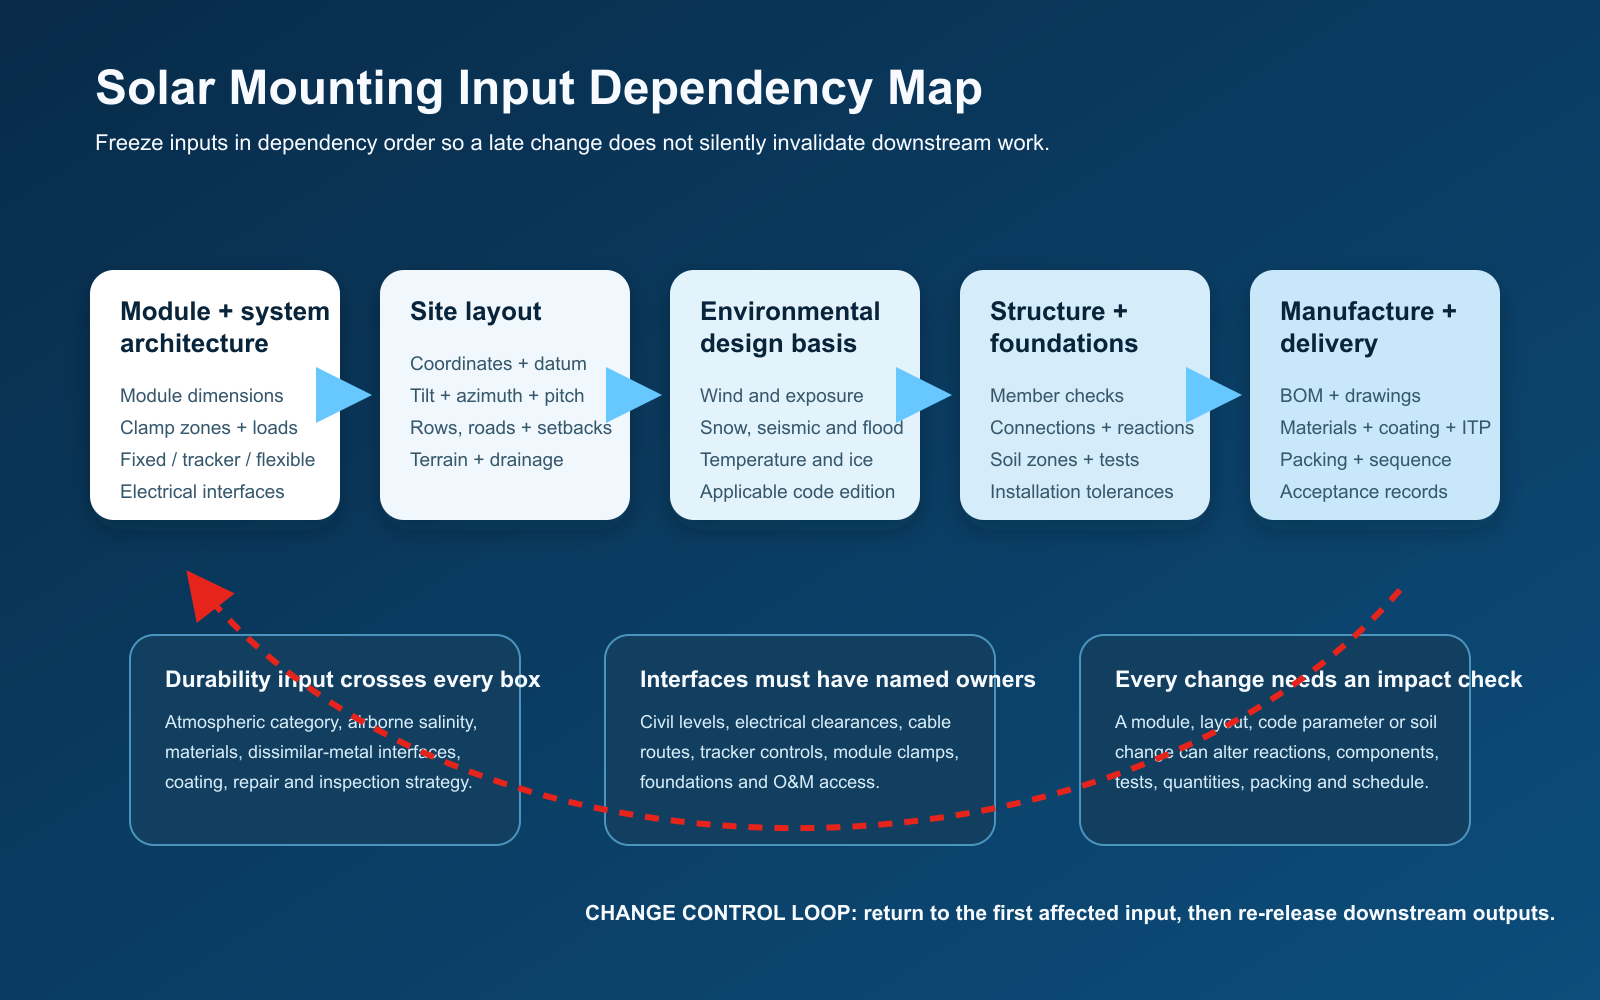Click the red dashed loop arrowhead
This screenshot has width=1600, height=1000.
208,595
